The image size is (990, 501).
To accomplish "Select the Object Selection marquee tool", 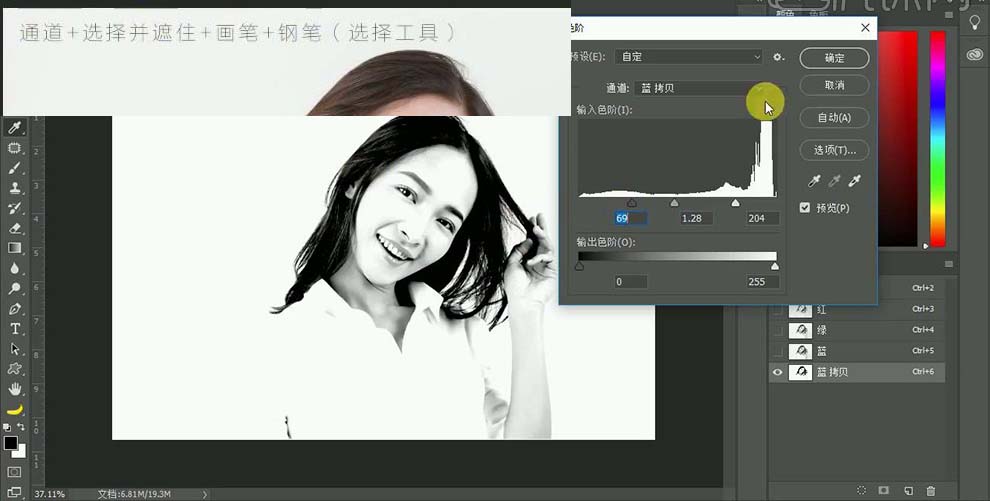I will pos(14,148).
